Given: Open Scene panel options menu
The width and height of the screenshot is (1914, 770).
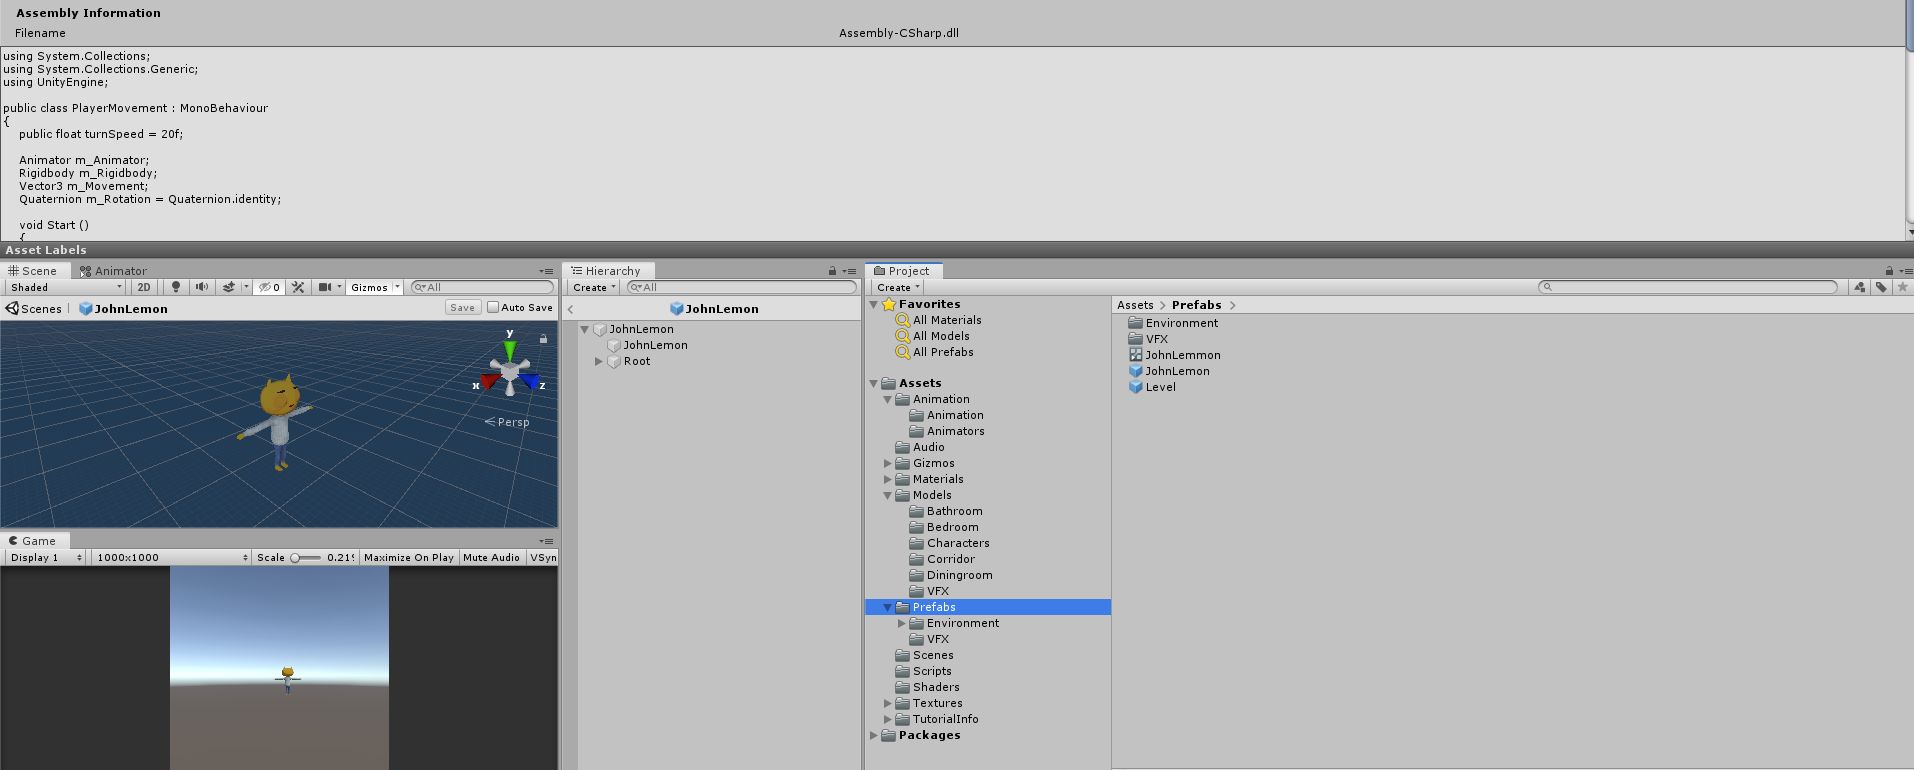Looking at the screenshot, I should [x=546, y=271].
